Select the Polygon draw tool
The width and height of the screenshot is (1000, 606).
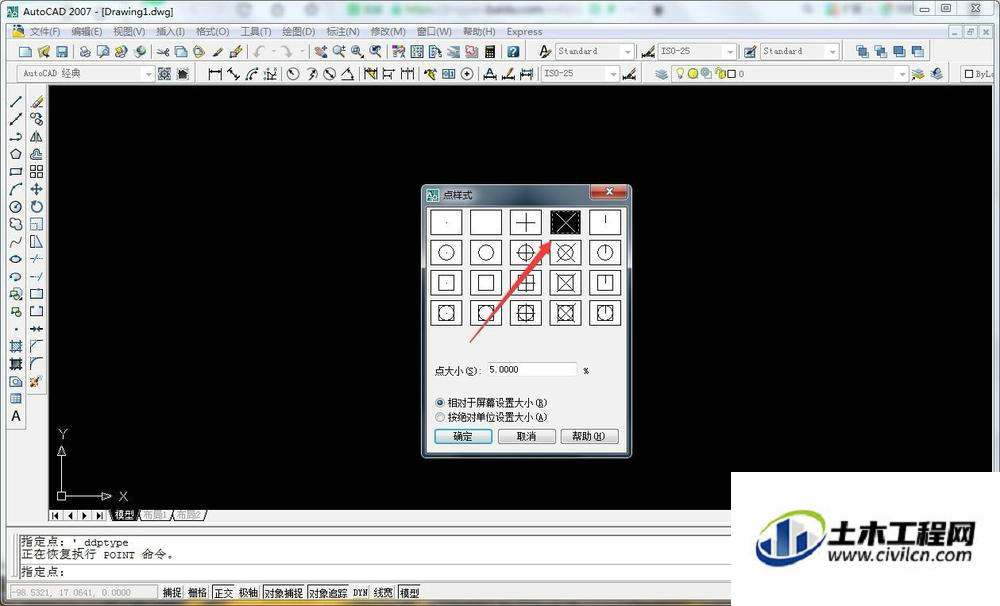coord(16,154)
